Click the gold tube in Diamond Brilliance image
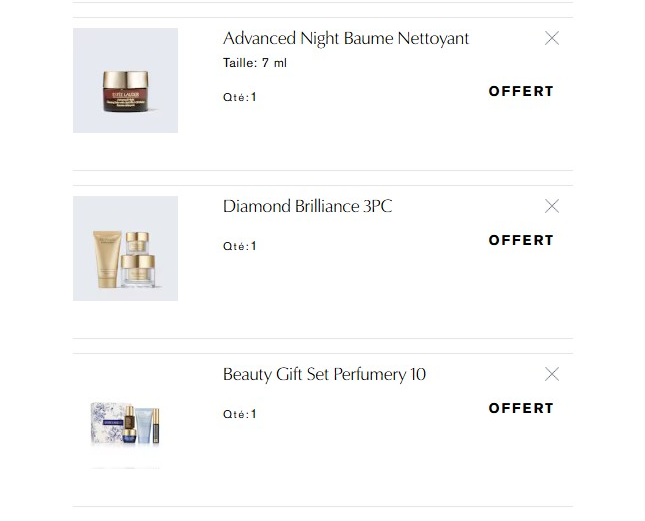Viewport: 645px width, 521px height. (x=106, y=259)
